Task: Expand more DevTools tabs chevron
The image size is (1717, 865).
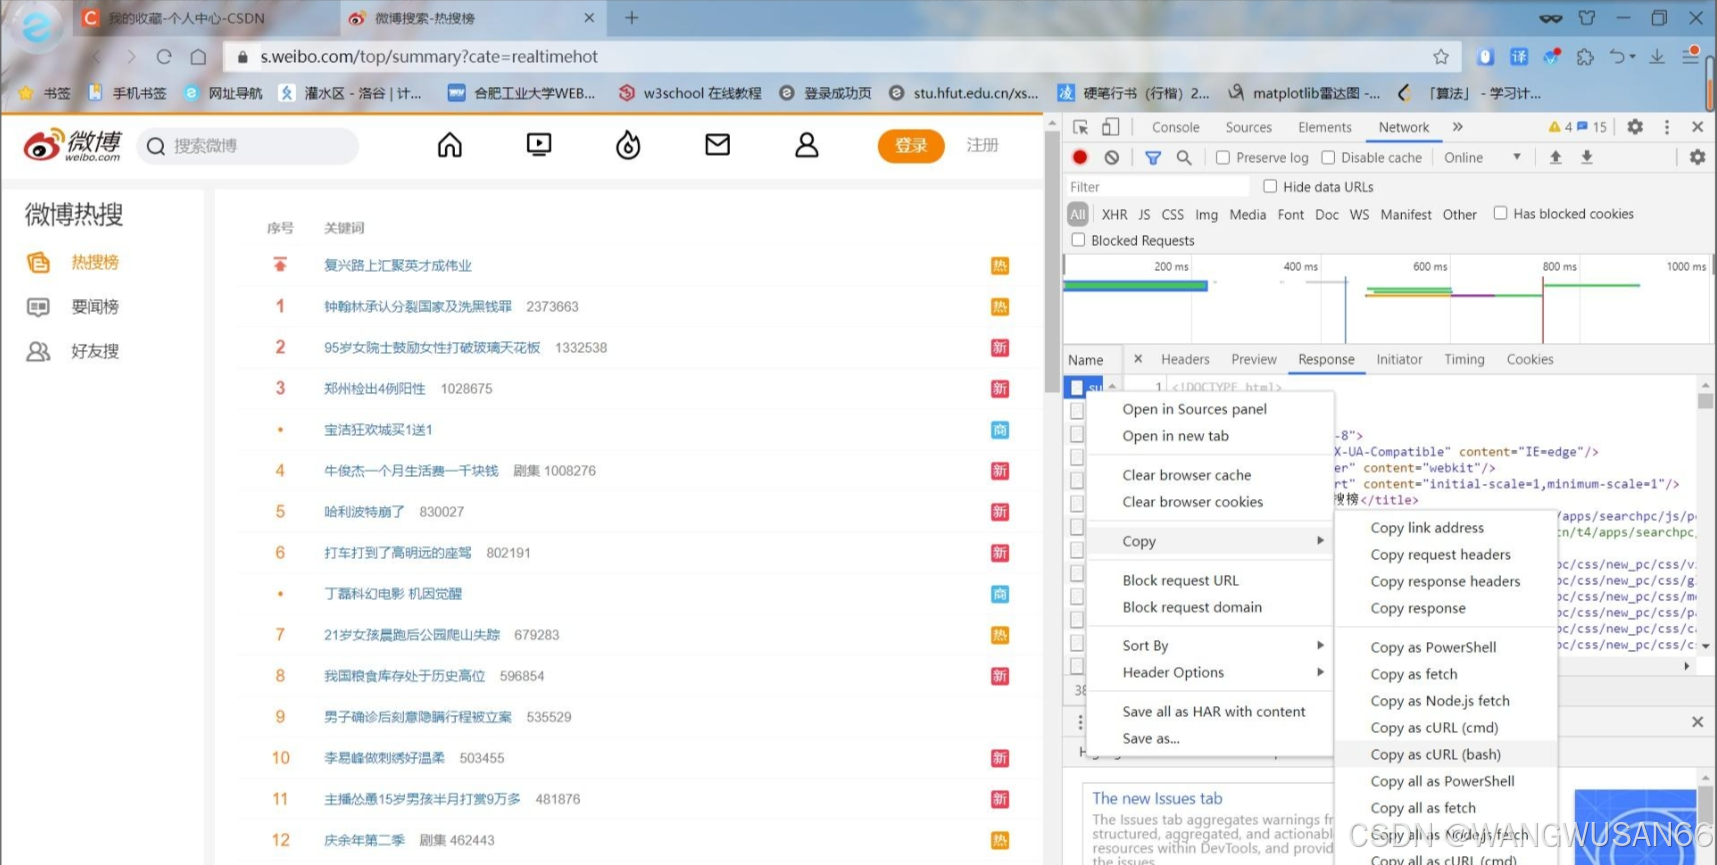Action: pos(1458,127)
